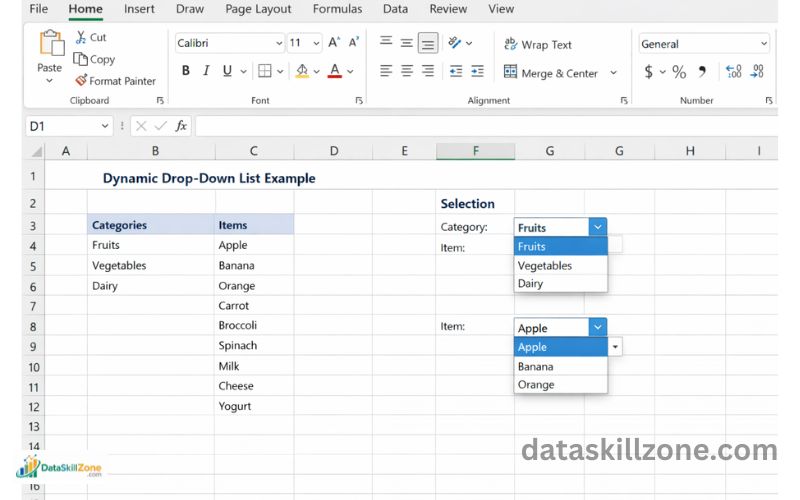Open Font Color dropdown arrow
The height and width of the screenshot is (500, 800).
pyautogui.click(x=350, y=71)
